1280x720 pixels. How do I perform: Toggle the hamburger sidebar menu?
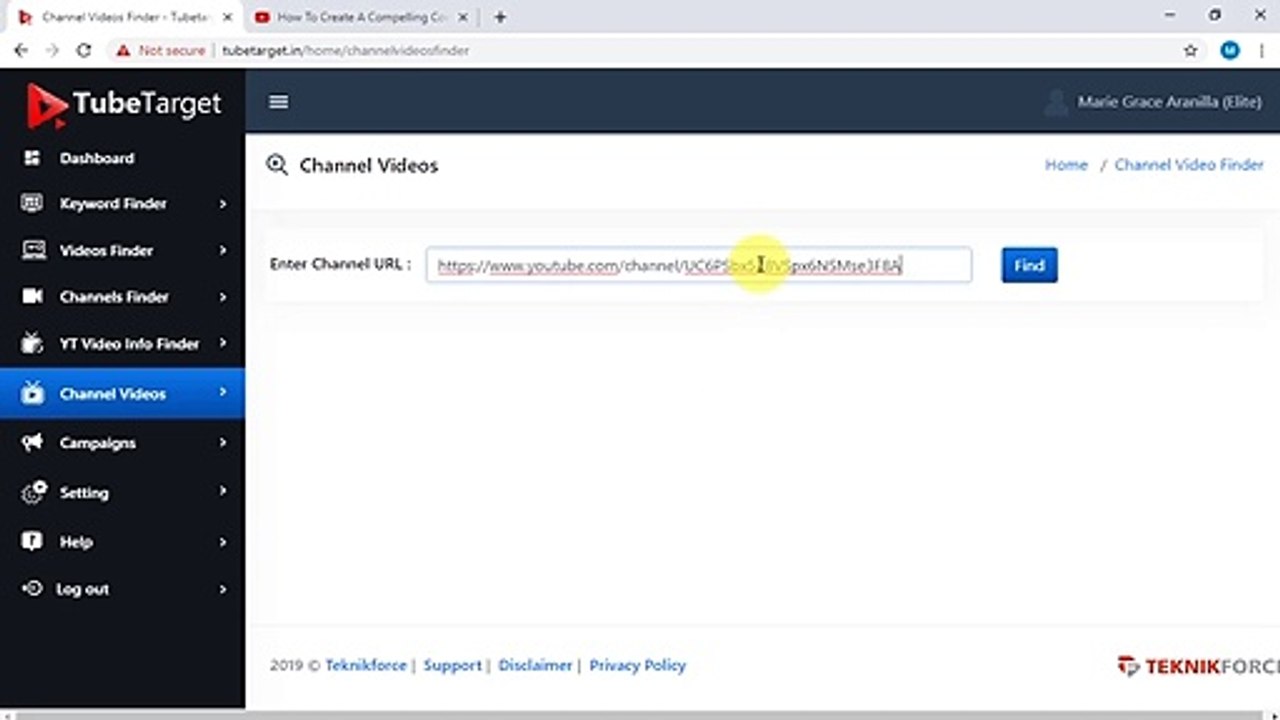click(279, 102)
